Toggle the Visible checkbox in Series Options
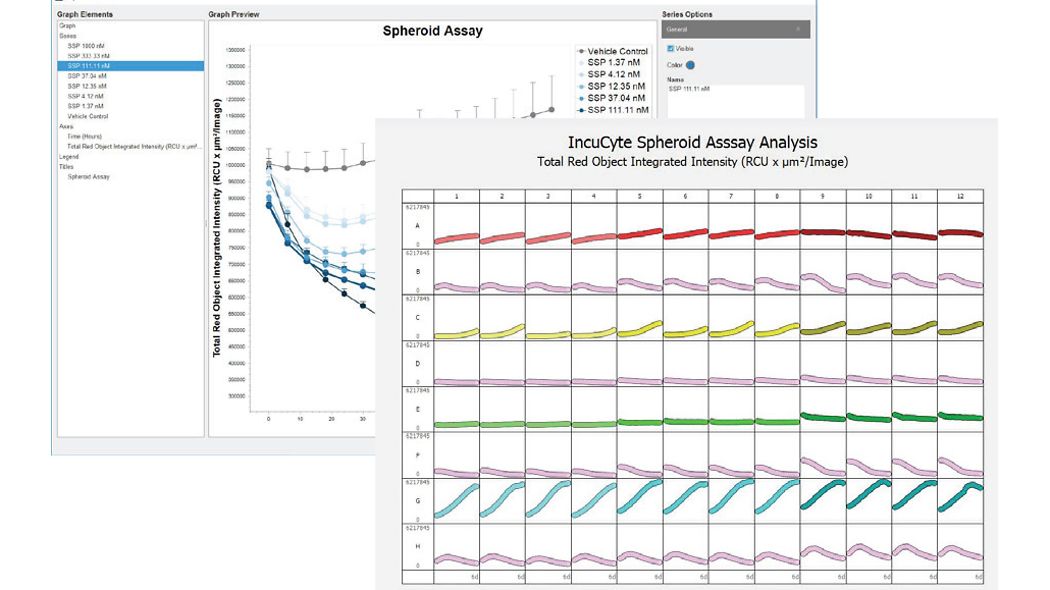Screen dimensions: 1050x590 click(670, 49)
